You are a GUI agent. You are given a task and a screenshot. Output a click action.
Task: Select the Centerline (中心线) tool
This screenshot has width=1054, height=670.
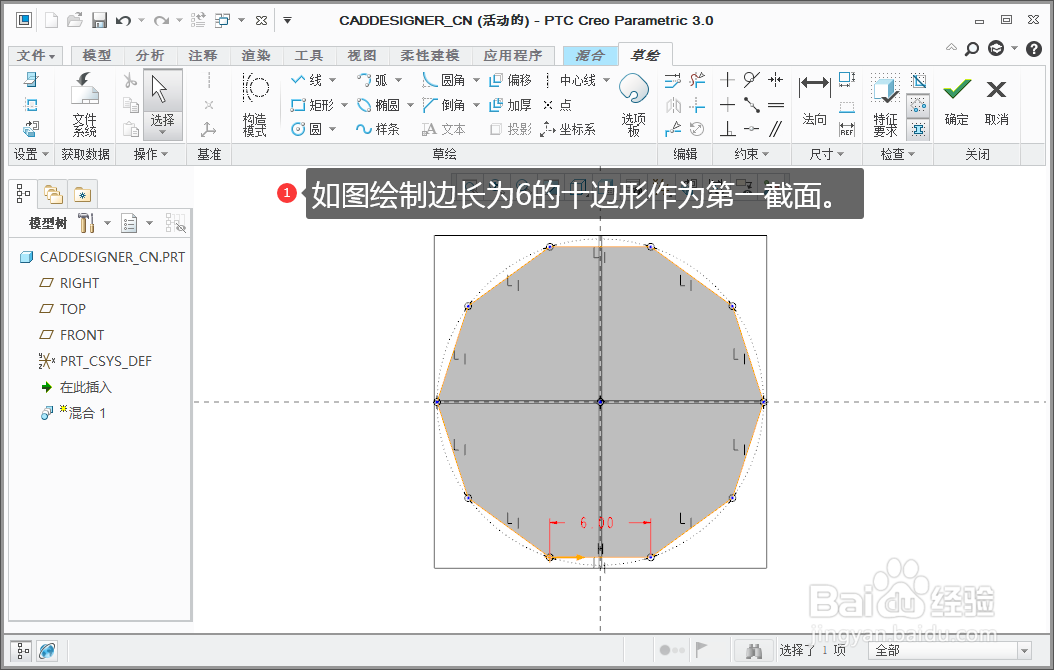(x=569, y=80)
